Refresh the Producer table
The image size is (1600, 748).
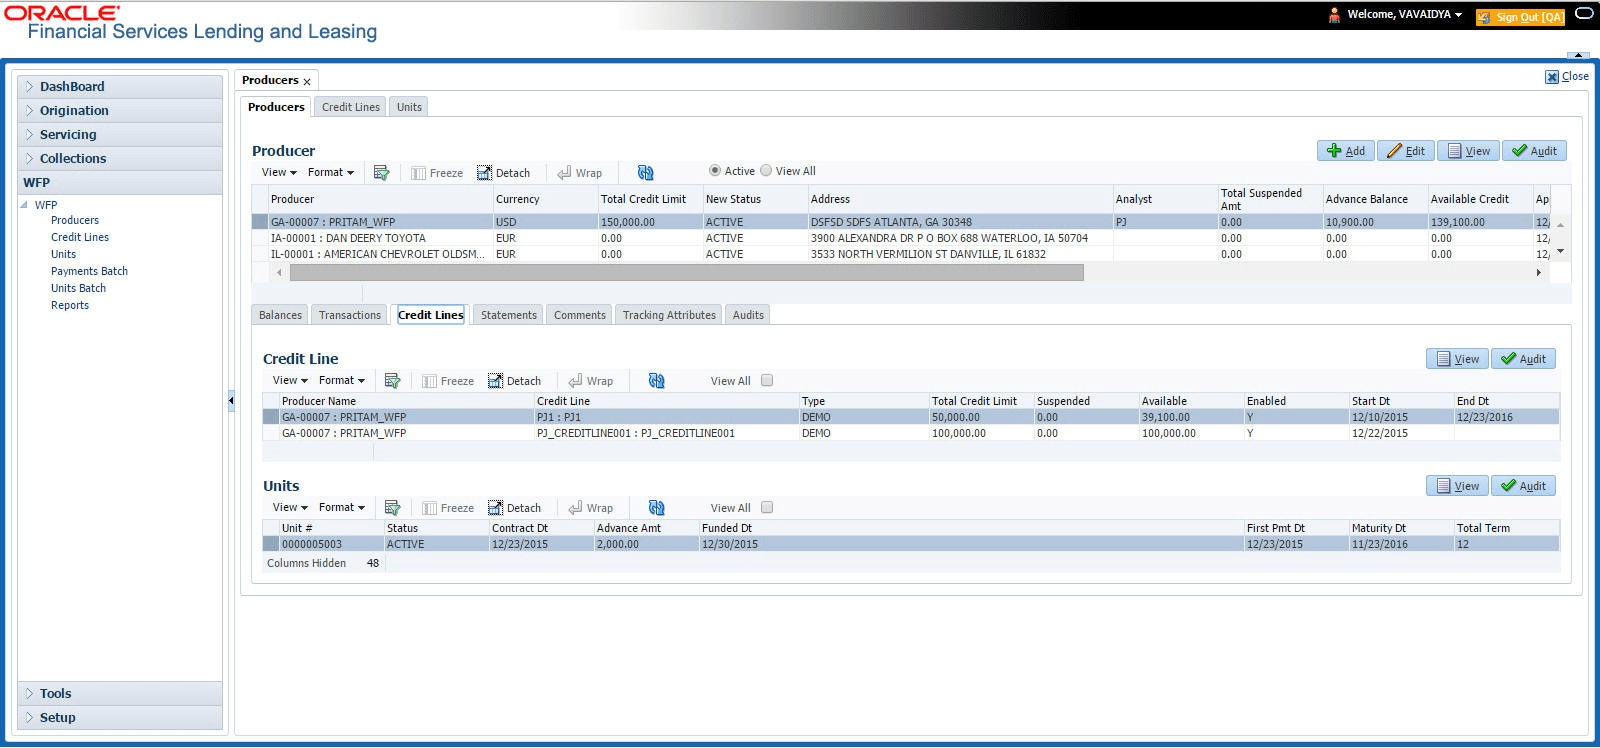(645, 173)
